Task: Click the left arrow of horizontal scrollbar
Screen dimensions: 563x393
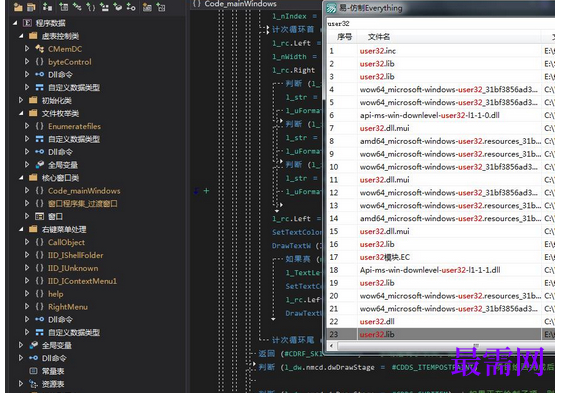Action: click(331, 346)
